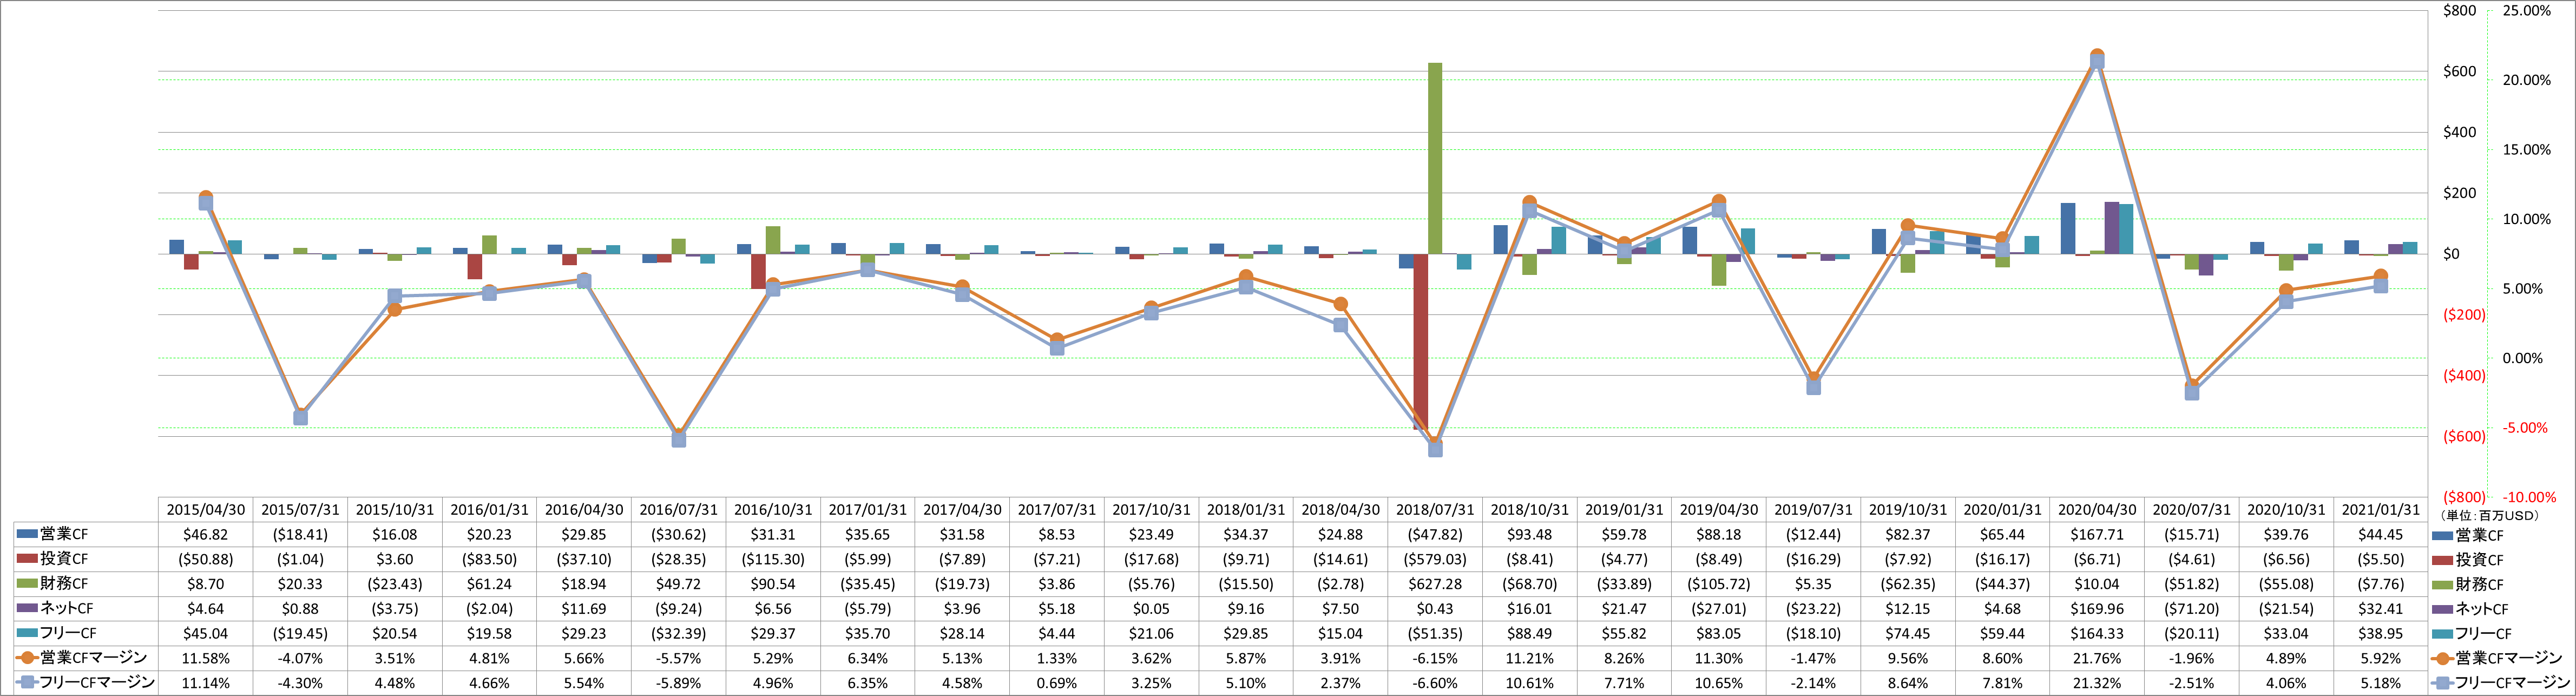
Task: Click the red ($600) axis label
Action: pos(2464,436)
